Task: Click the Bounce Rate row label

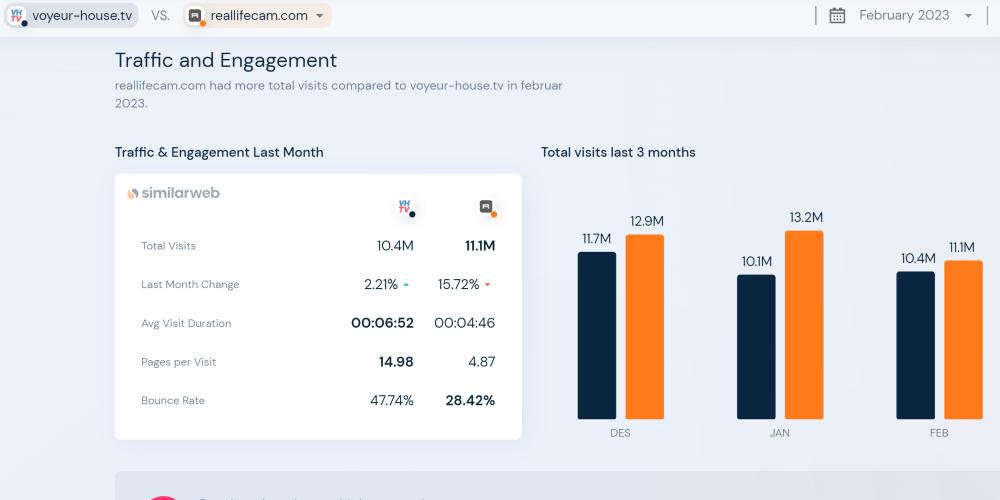Action: [x=173, y=401]
